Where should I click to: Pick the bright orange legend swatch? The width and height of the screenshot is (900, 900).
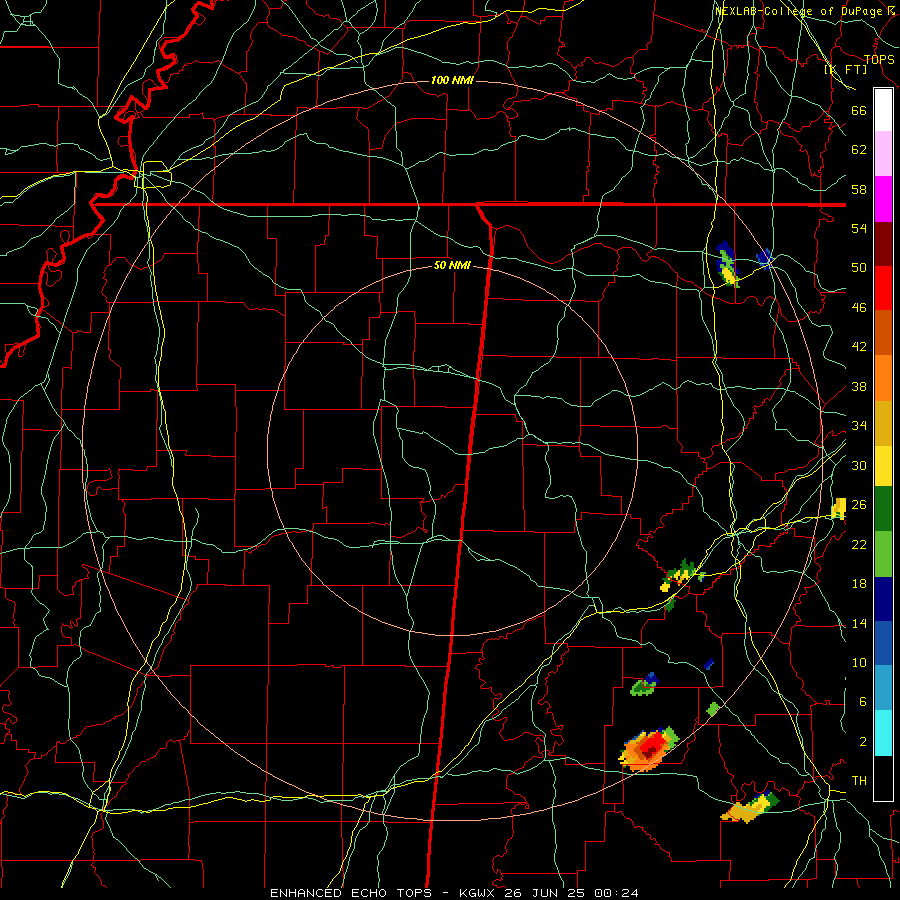(x=883, y=378)
